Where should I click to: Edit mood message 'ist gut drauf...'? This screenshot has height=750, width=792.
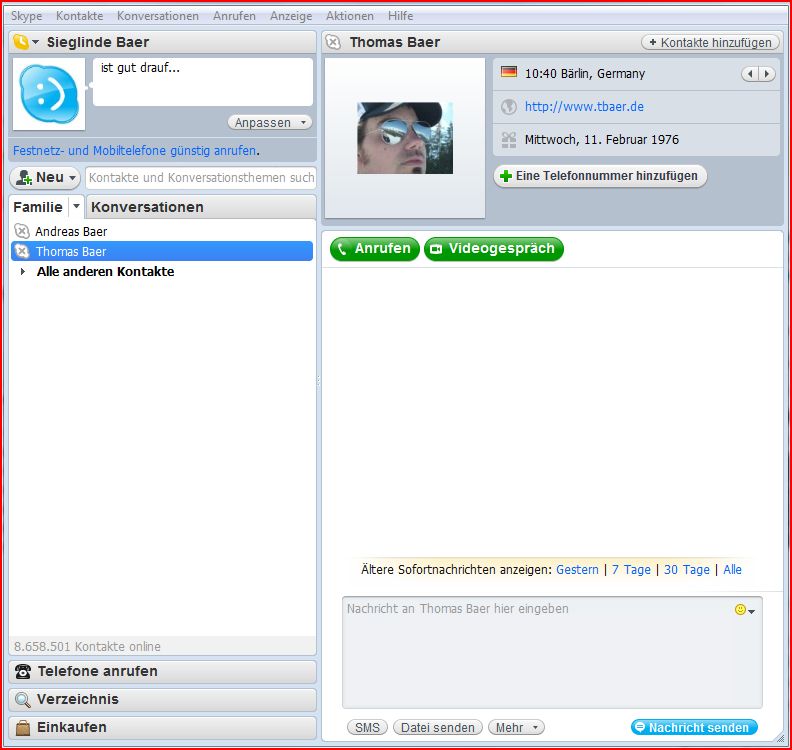point(203,82)
